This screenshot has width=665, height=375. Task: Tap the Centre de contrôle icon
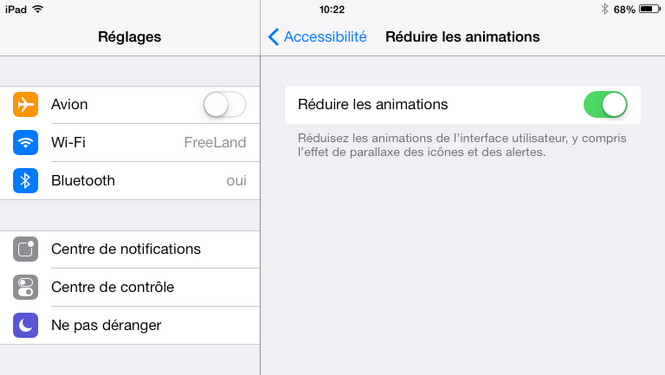click(x=25, y=287)
